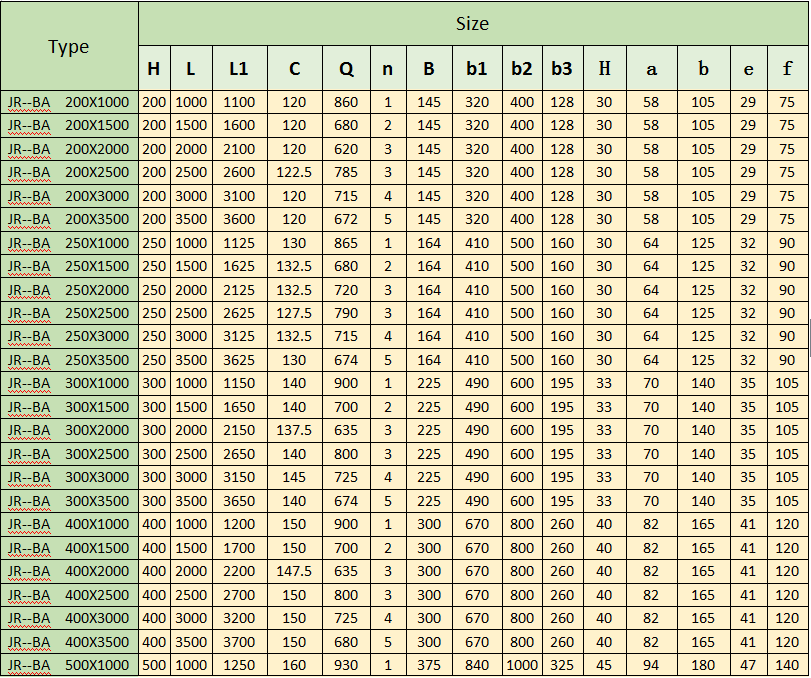The image size is (811, 678).
Task: Select type cell JR--BA 300X3000
Action: tap(69, 477)
